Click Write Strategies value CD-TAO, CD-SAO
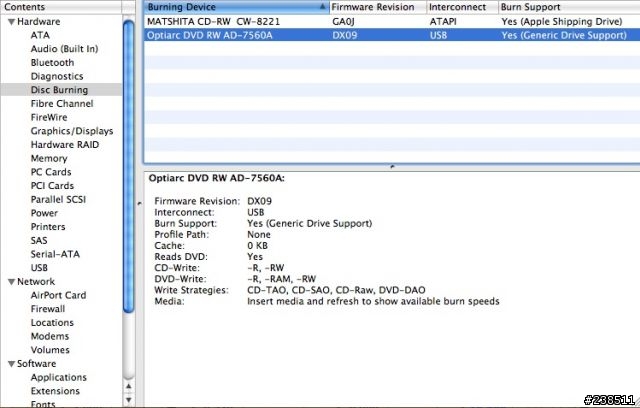Screen dimensions: 640x408 point(336,290)
